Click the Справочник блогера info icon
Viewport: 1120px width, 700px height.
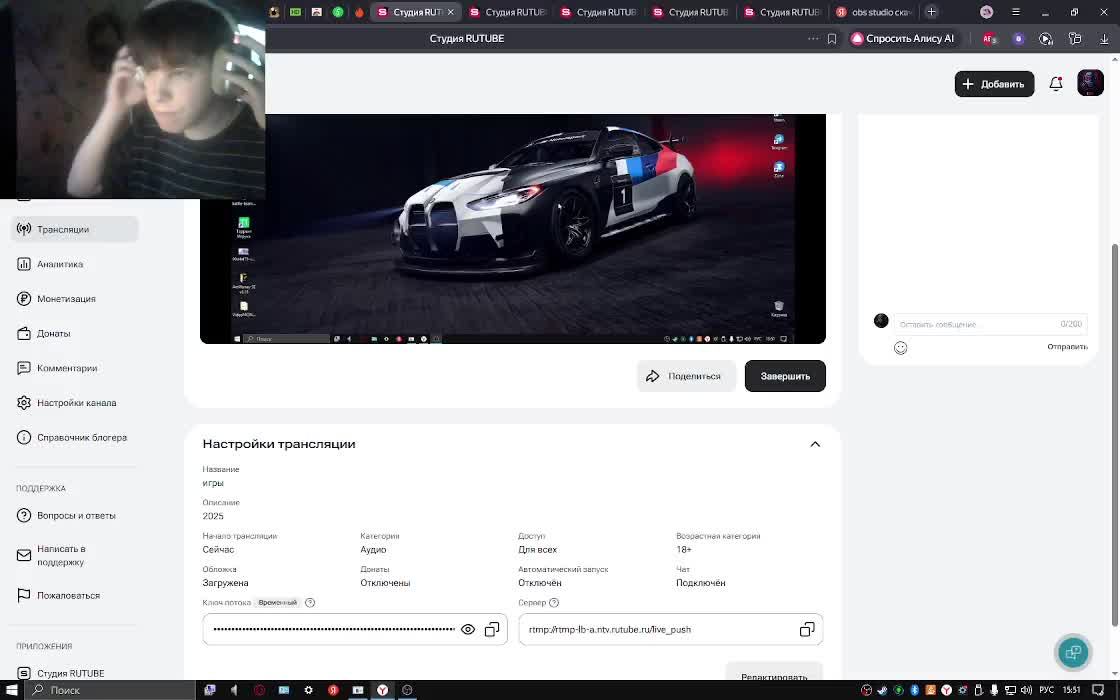tap(24, 437)
